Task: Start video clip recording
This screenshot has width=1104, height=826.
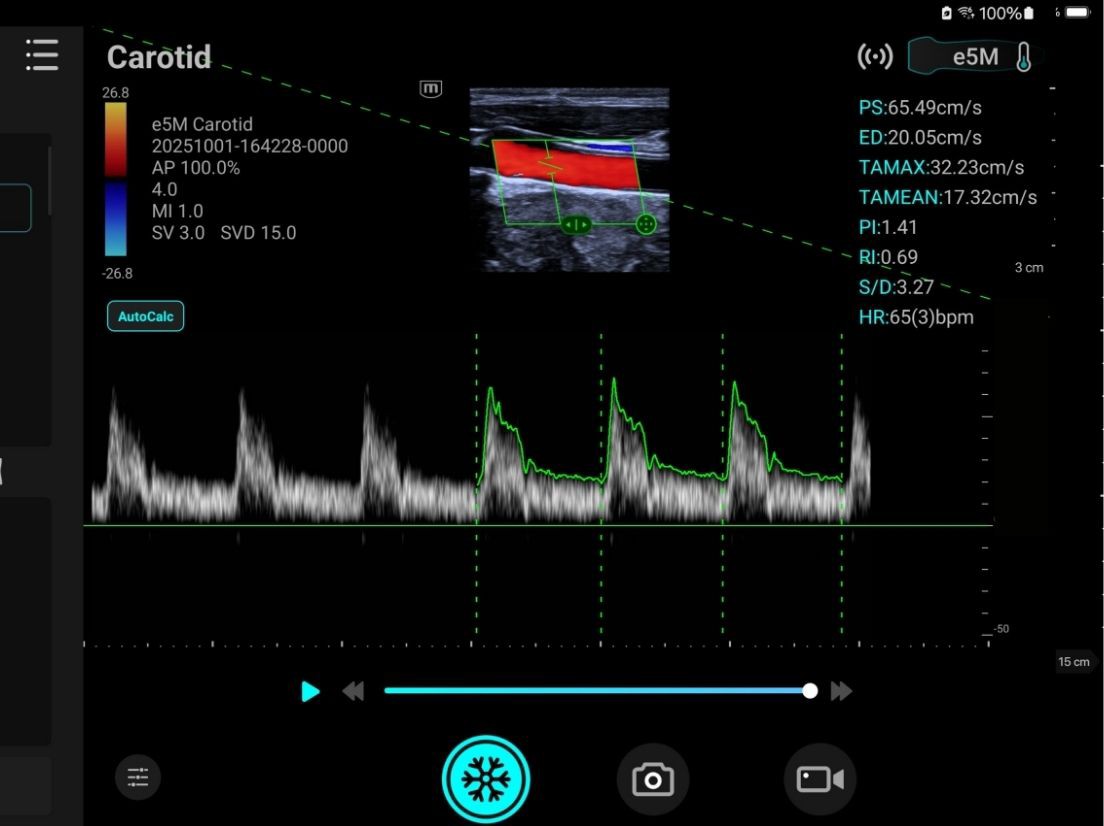Action: (820, 779)
